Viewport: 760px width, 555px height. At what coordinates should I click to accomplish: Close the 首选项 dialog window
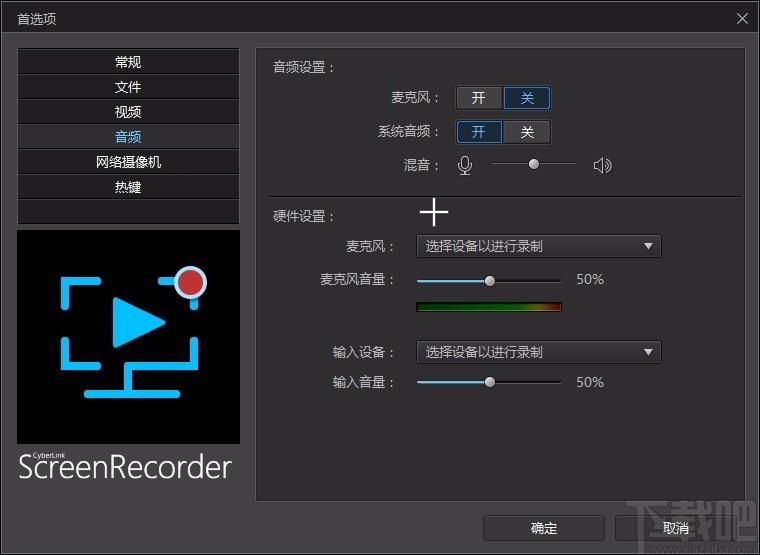click(x=742, y=18)
